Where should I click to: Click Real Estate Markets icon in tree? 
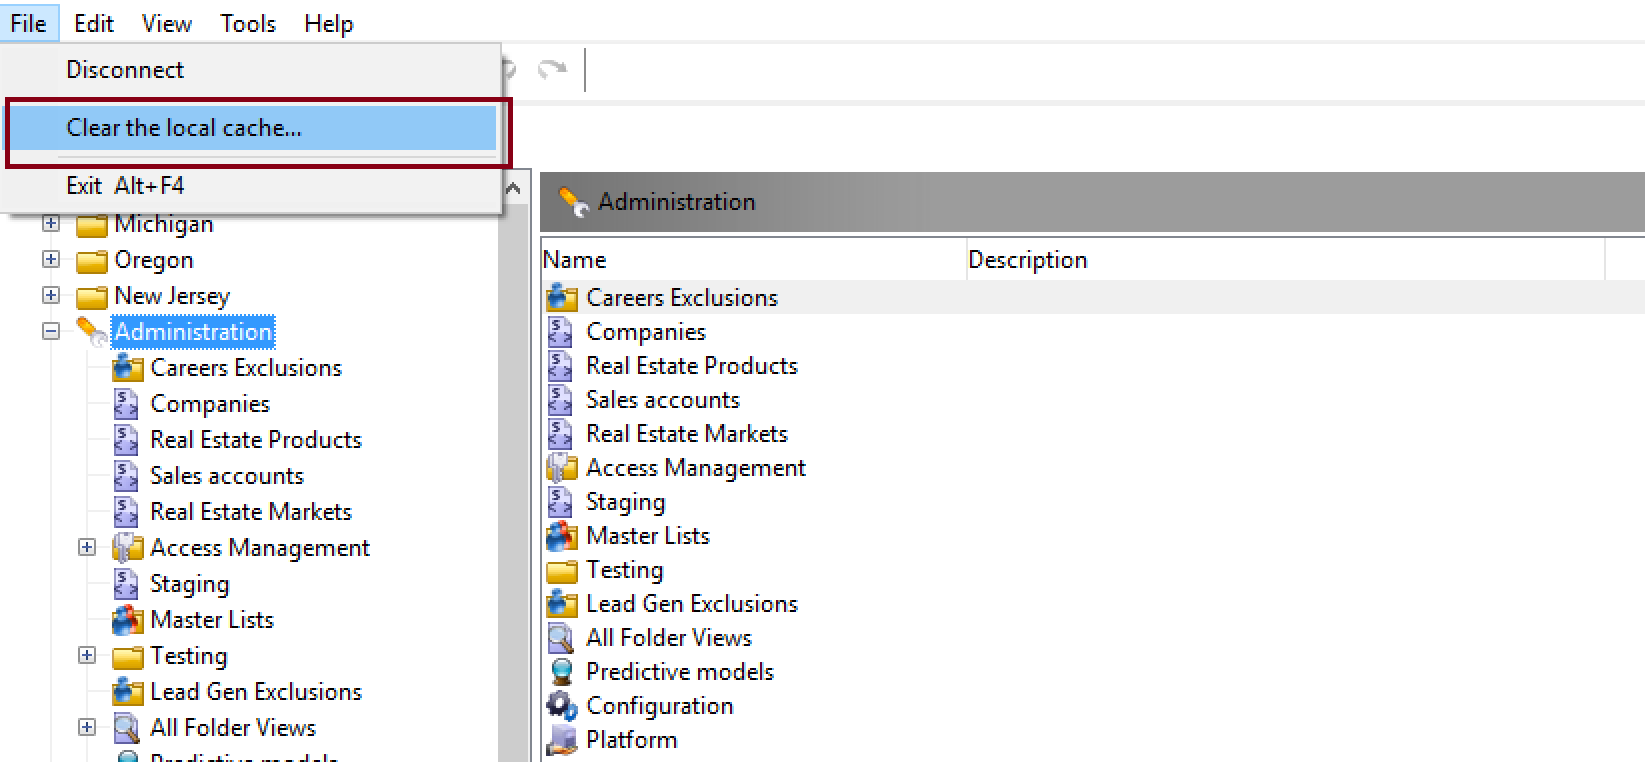tap(126, 512)
